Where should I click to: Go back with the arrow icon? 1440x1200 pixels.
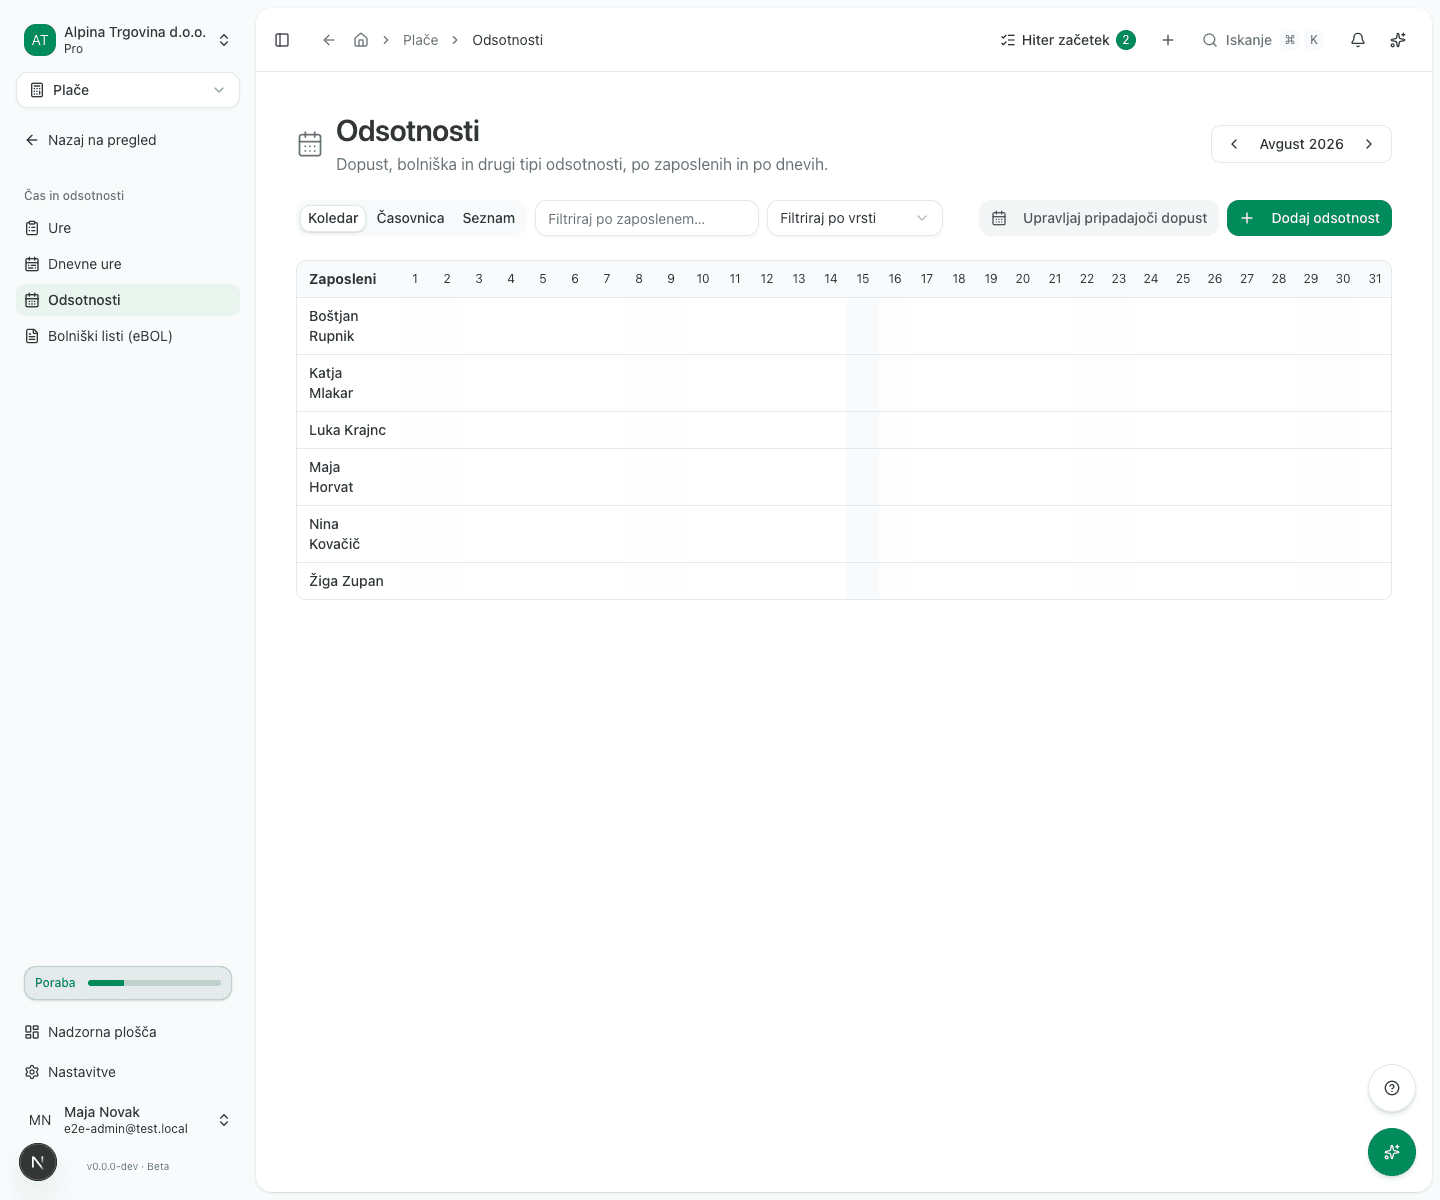tap(328, 40)
